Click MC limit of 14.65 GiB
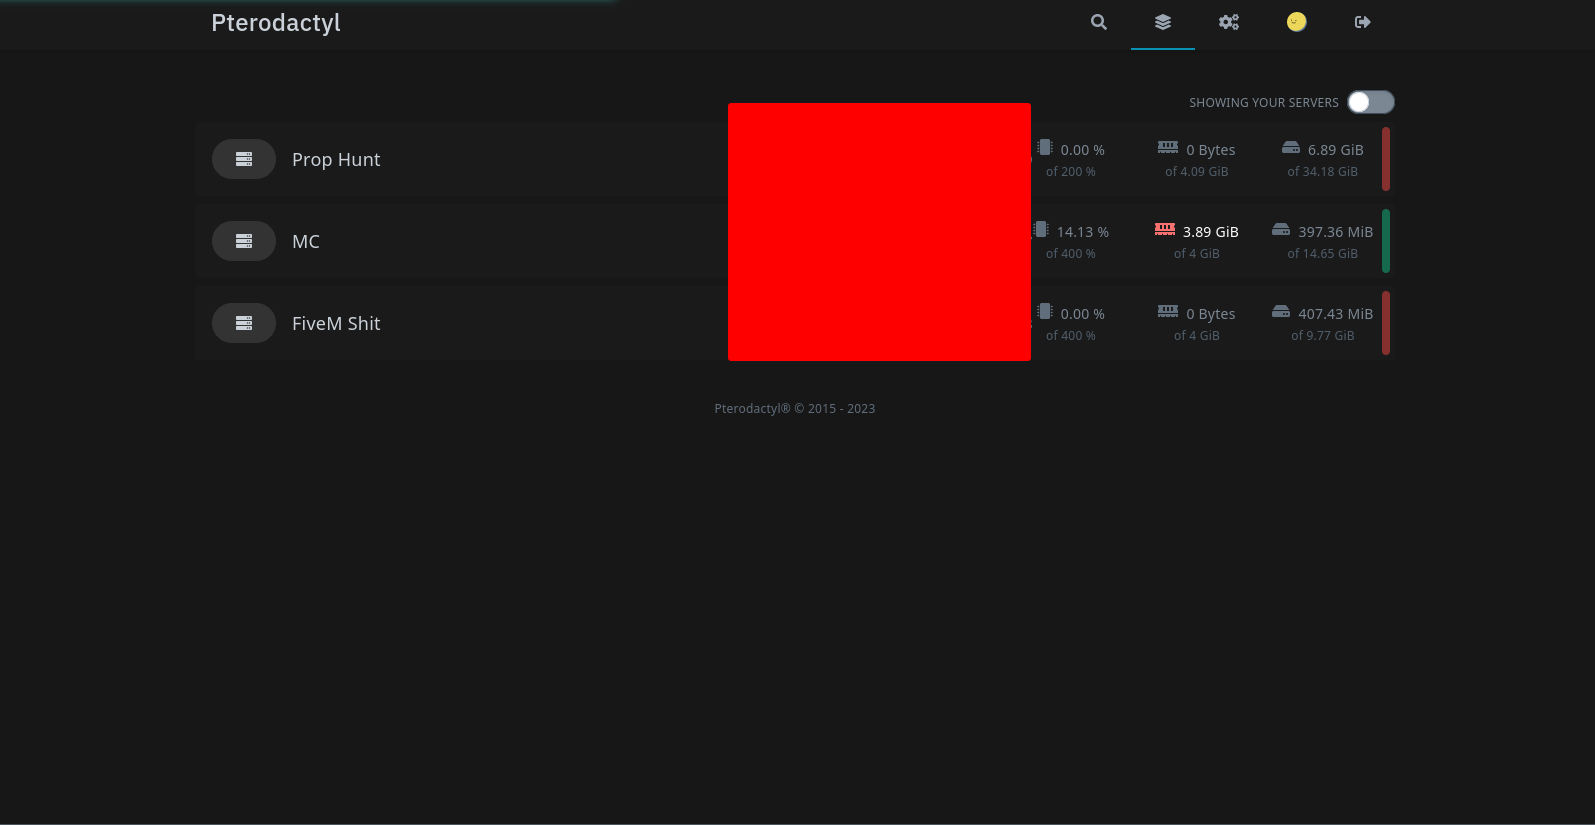Image resolution: width=1595 pixels, height=825 pixels. tap(1323, 254)
